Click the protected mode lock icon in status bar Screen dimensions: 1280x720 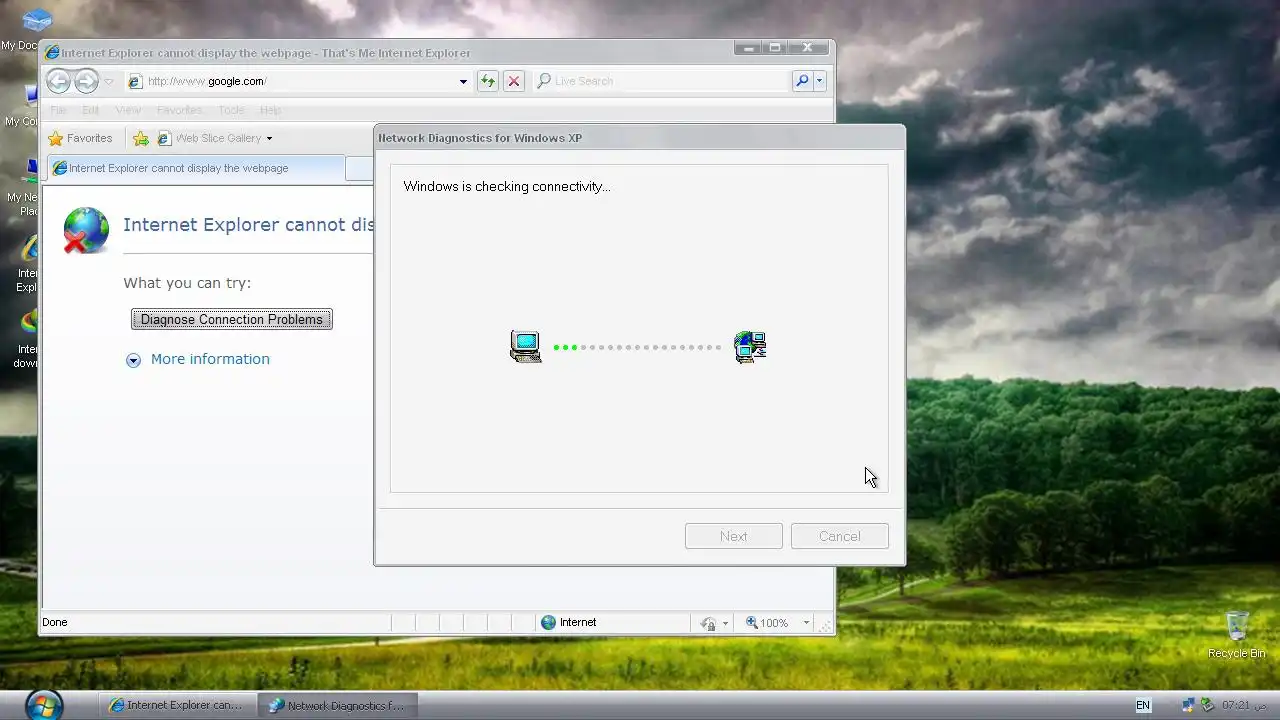coord(708,623)
